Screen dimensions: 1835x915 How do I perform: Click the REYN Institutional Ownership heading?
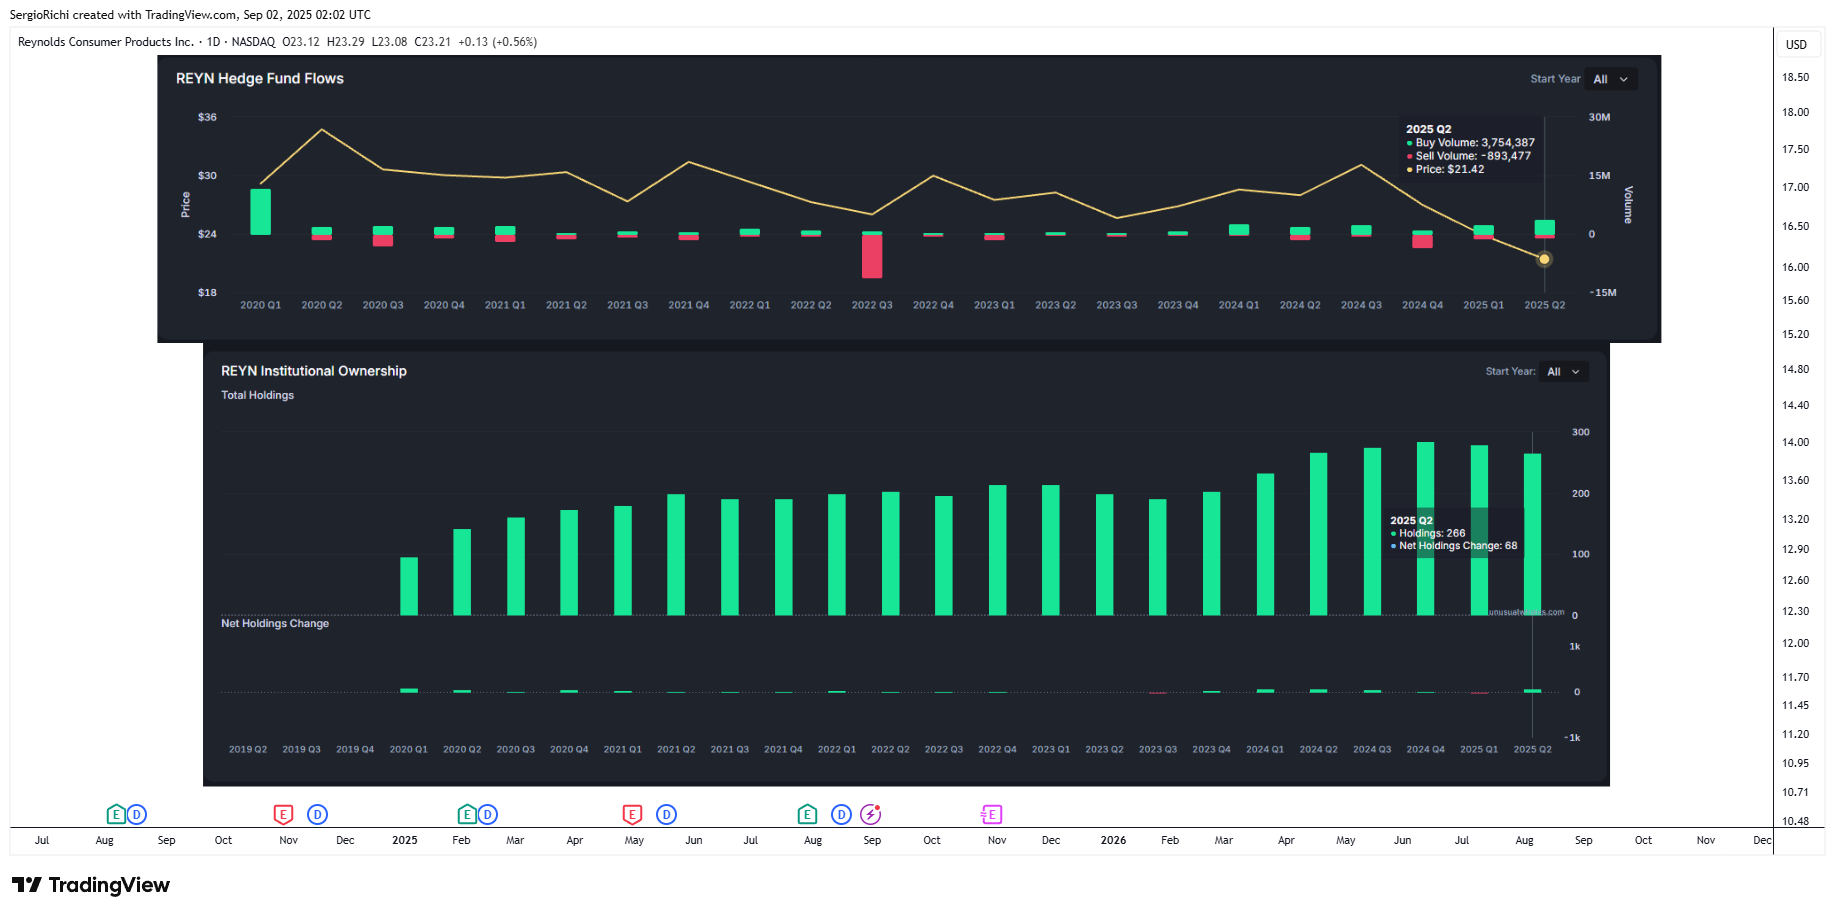(x=314, y=371)
